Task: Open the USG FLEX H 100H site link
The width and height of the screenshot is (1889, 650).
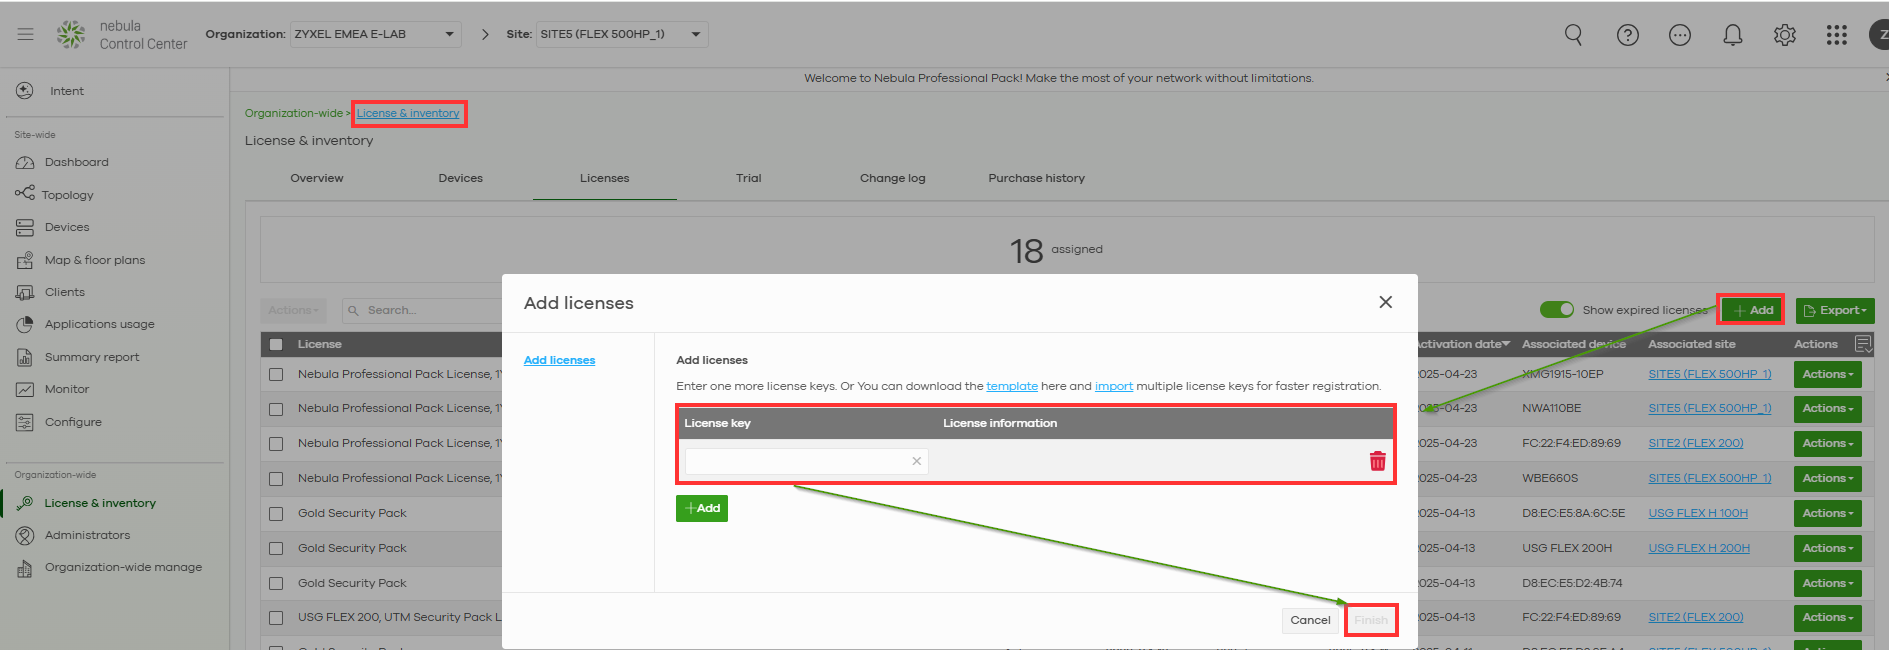Action: (1698, 514)
